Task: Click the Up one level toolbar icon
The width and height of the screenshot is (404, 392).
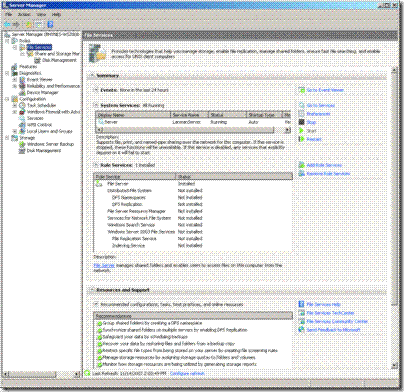Action: [29, 24]
